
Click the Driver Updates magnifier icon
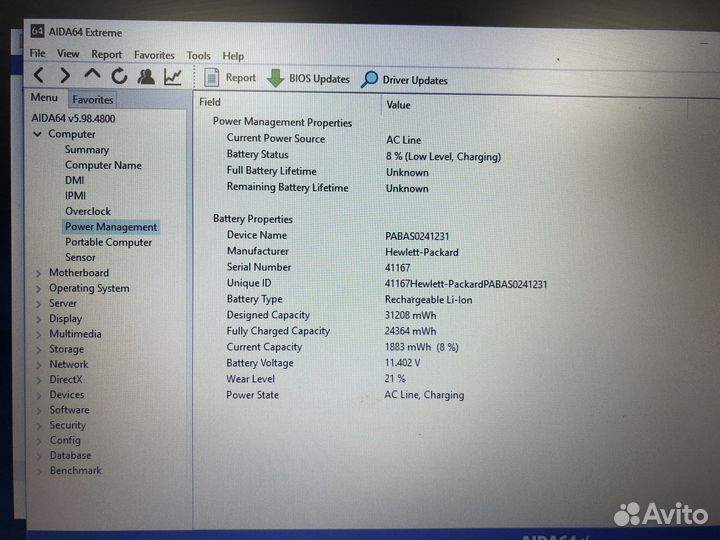click(x=369, y=79)
